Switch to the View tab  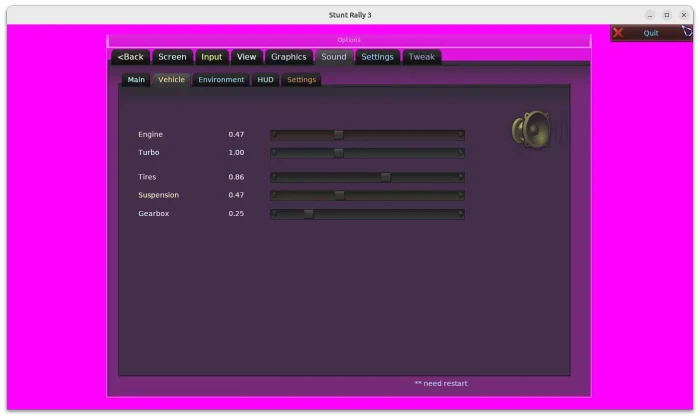(x=246, y=57)
